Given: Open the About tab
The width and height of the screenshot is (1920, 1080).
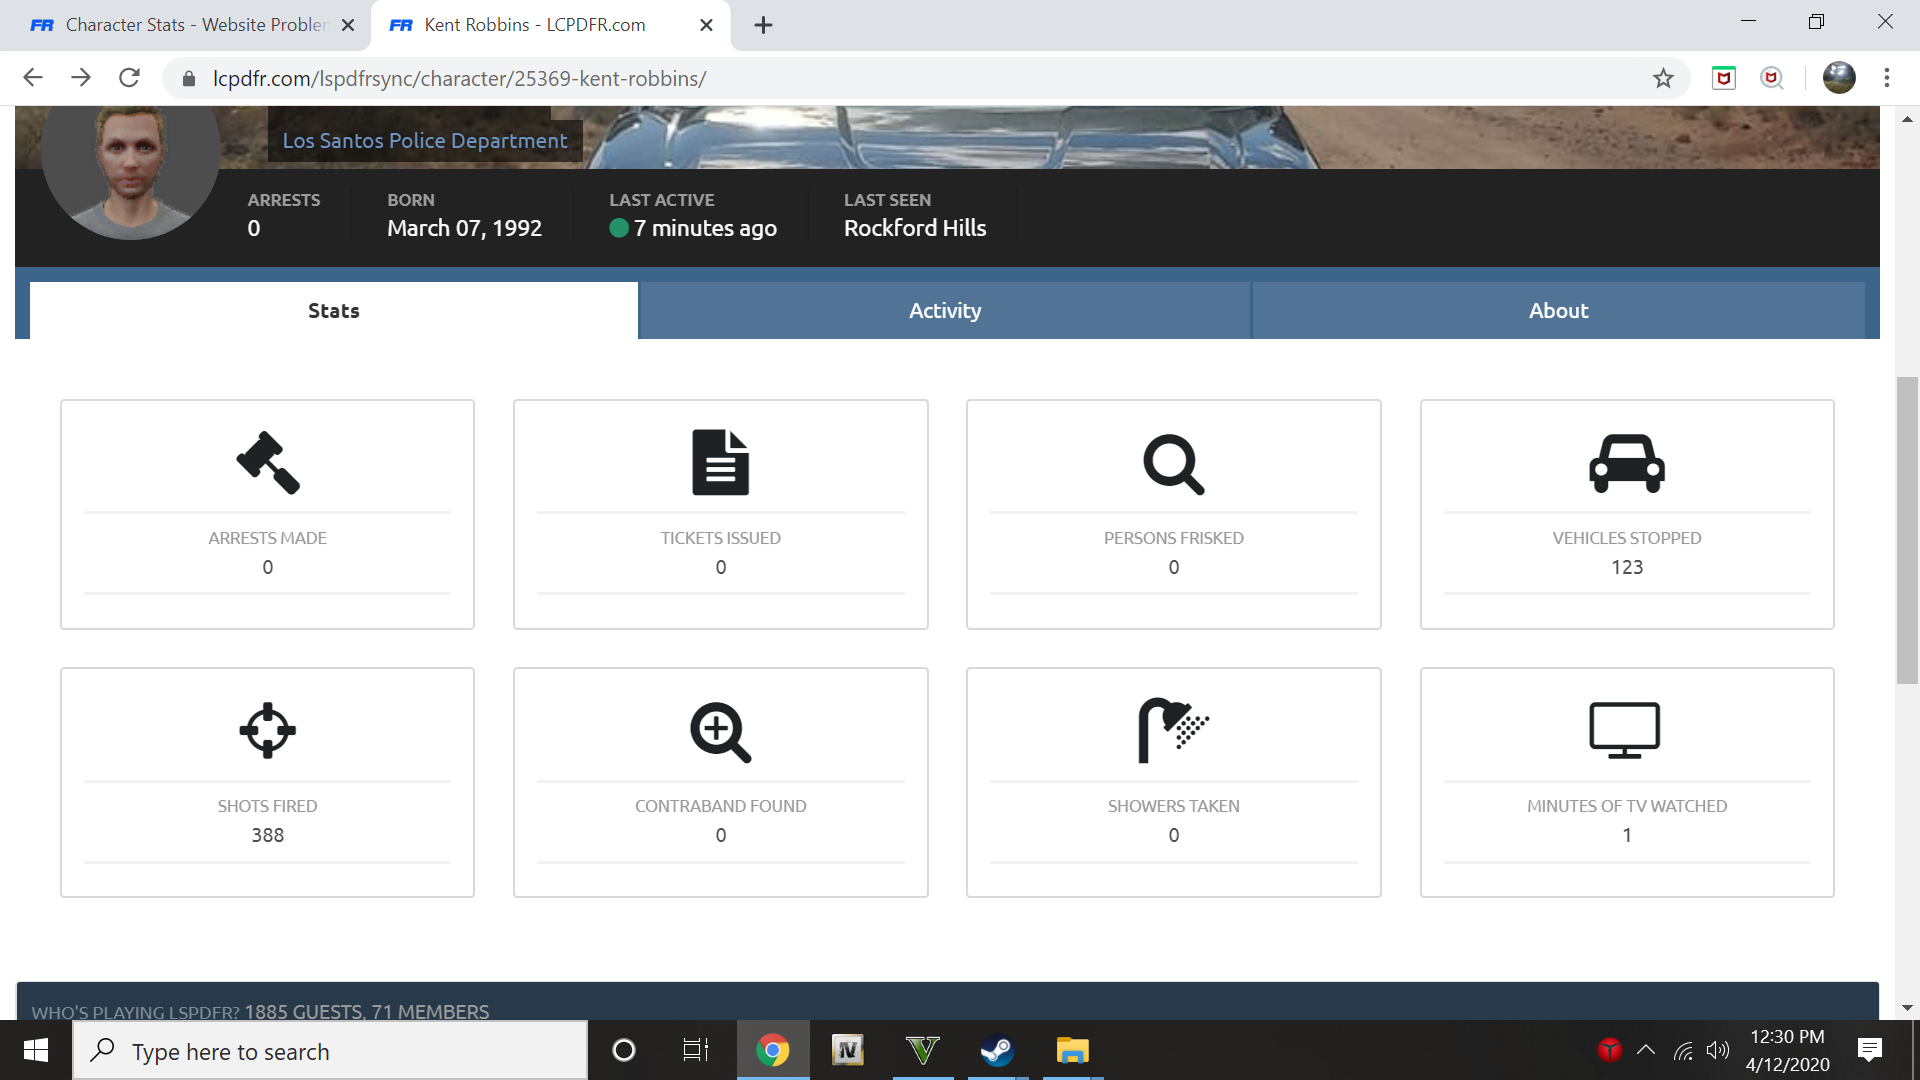Looking at the screenshot, I should tap(1557, 311).
